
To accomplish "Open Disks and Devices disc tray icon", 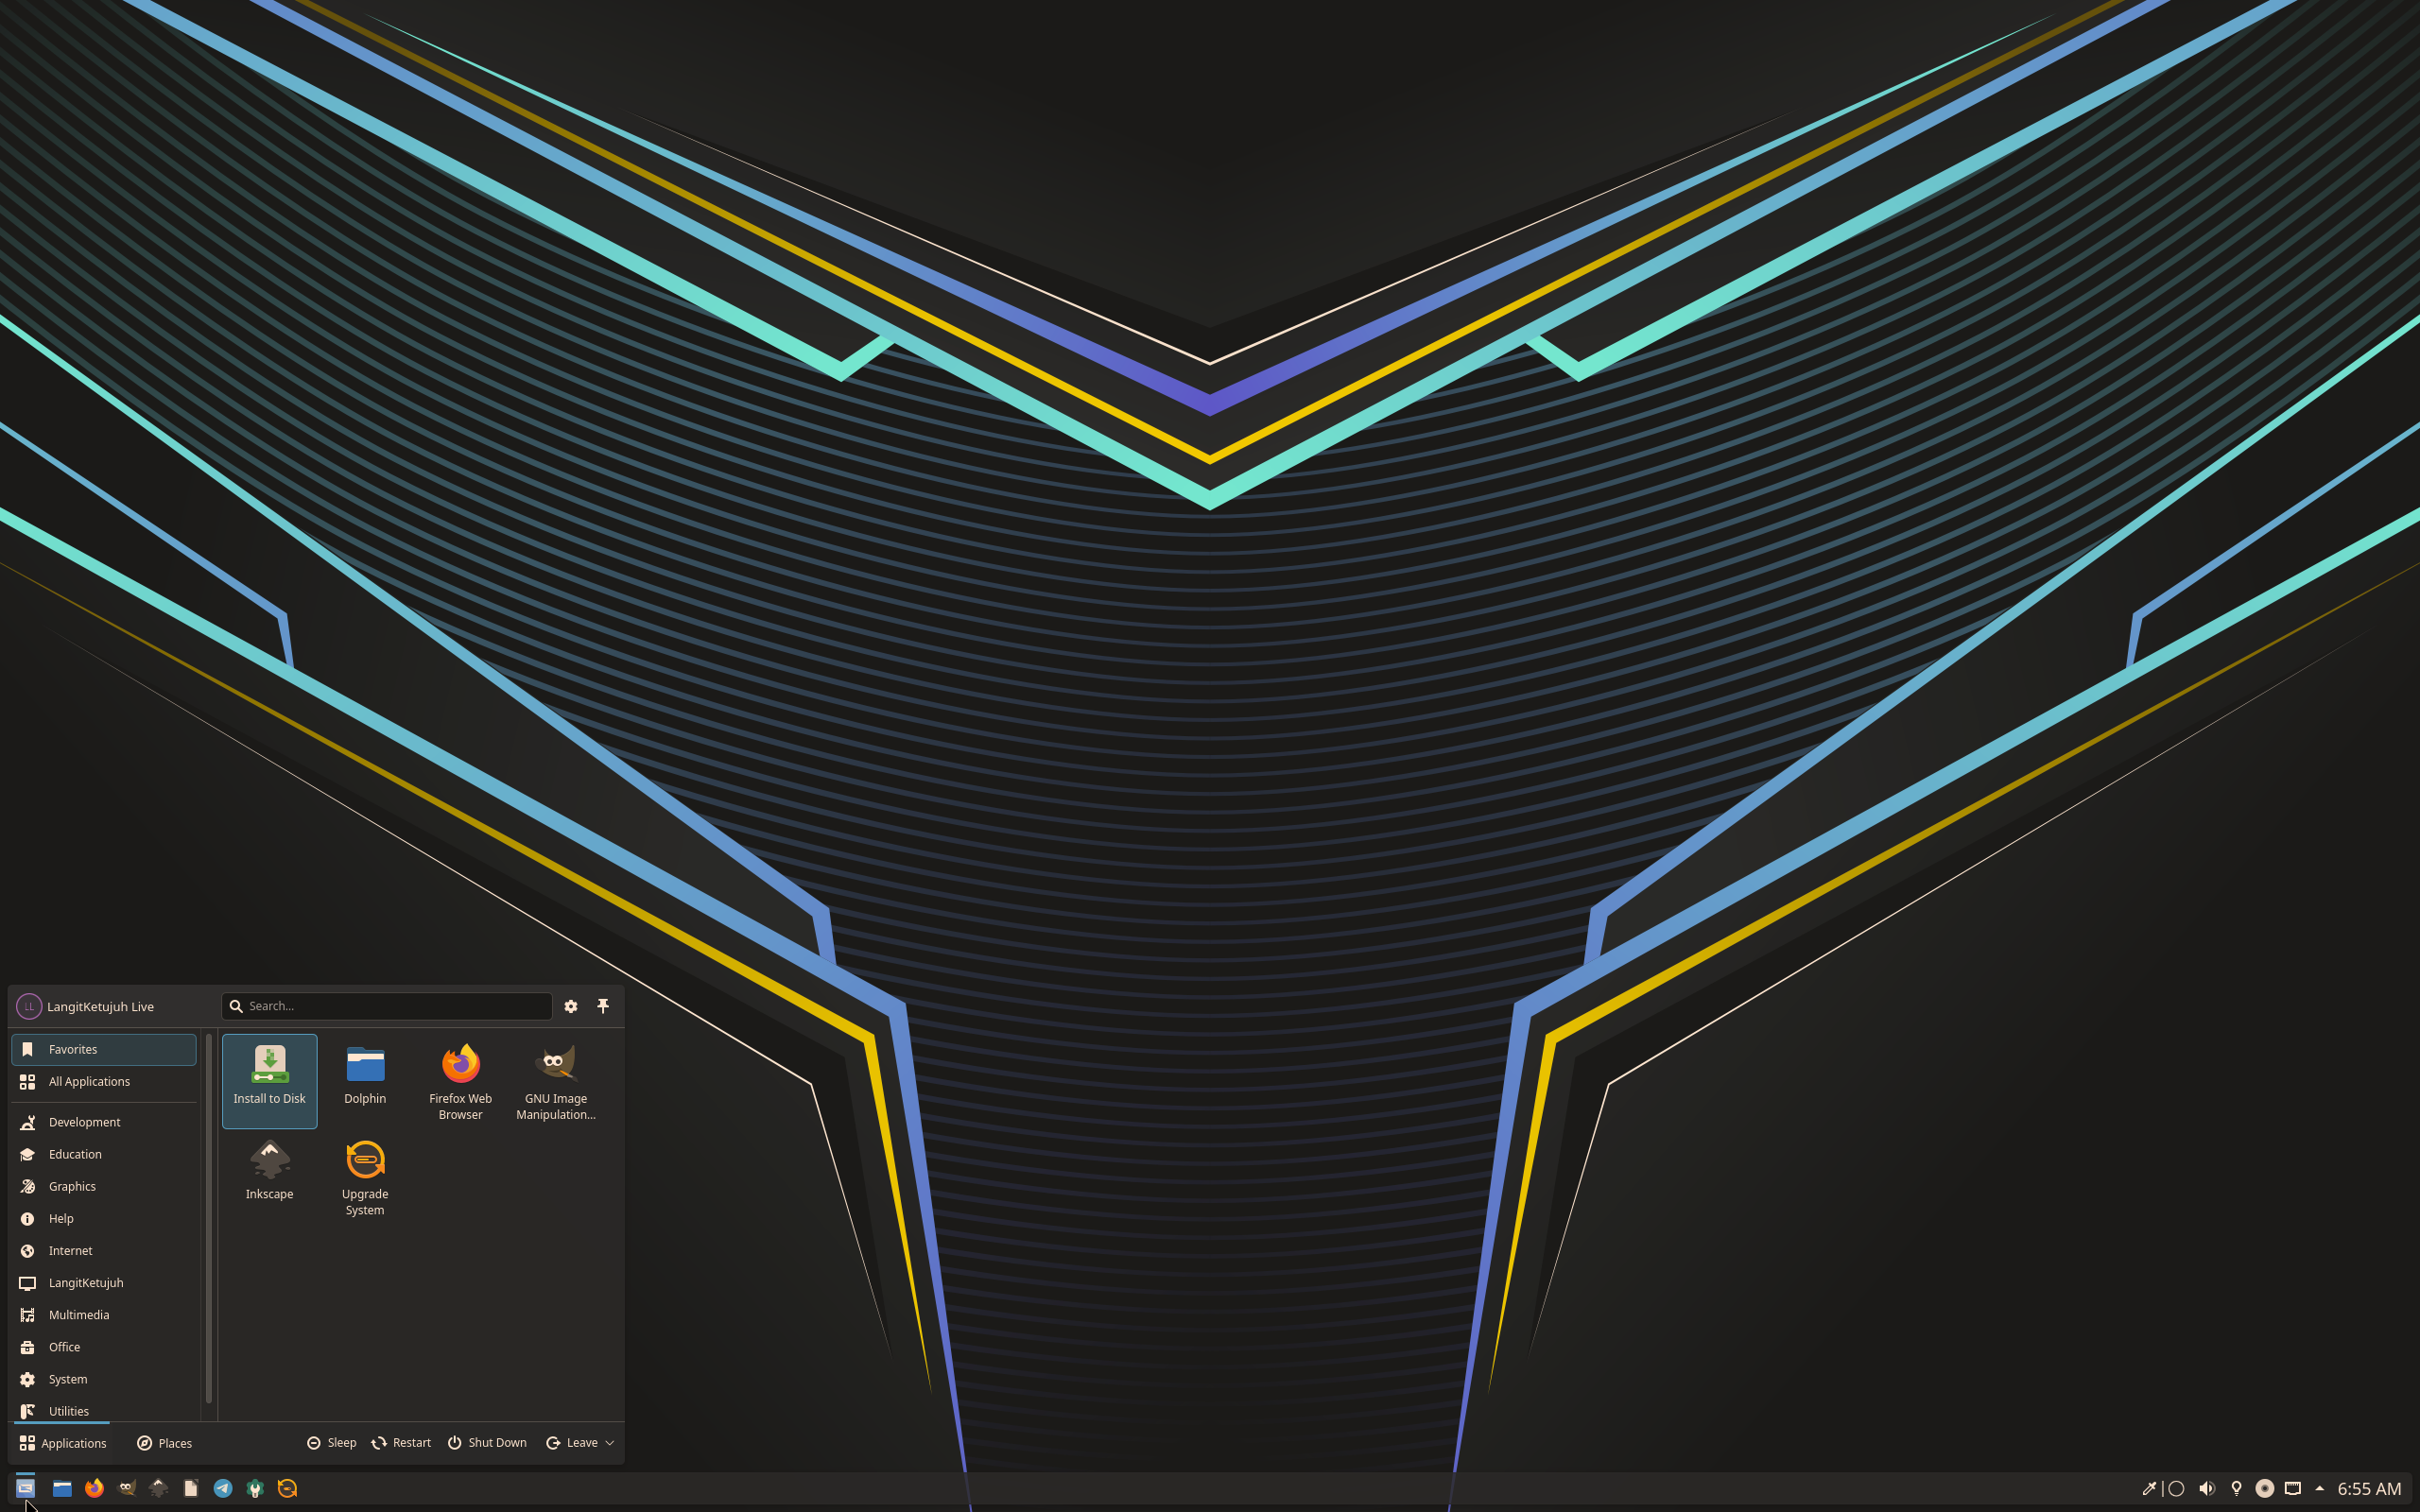I will 2265,1488.
